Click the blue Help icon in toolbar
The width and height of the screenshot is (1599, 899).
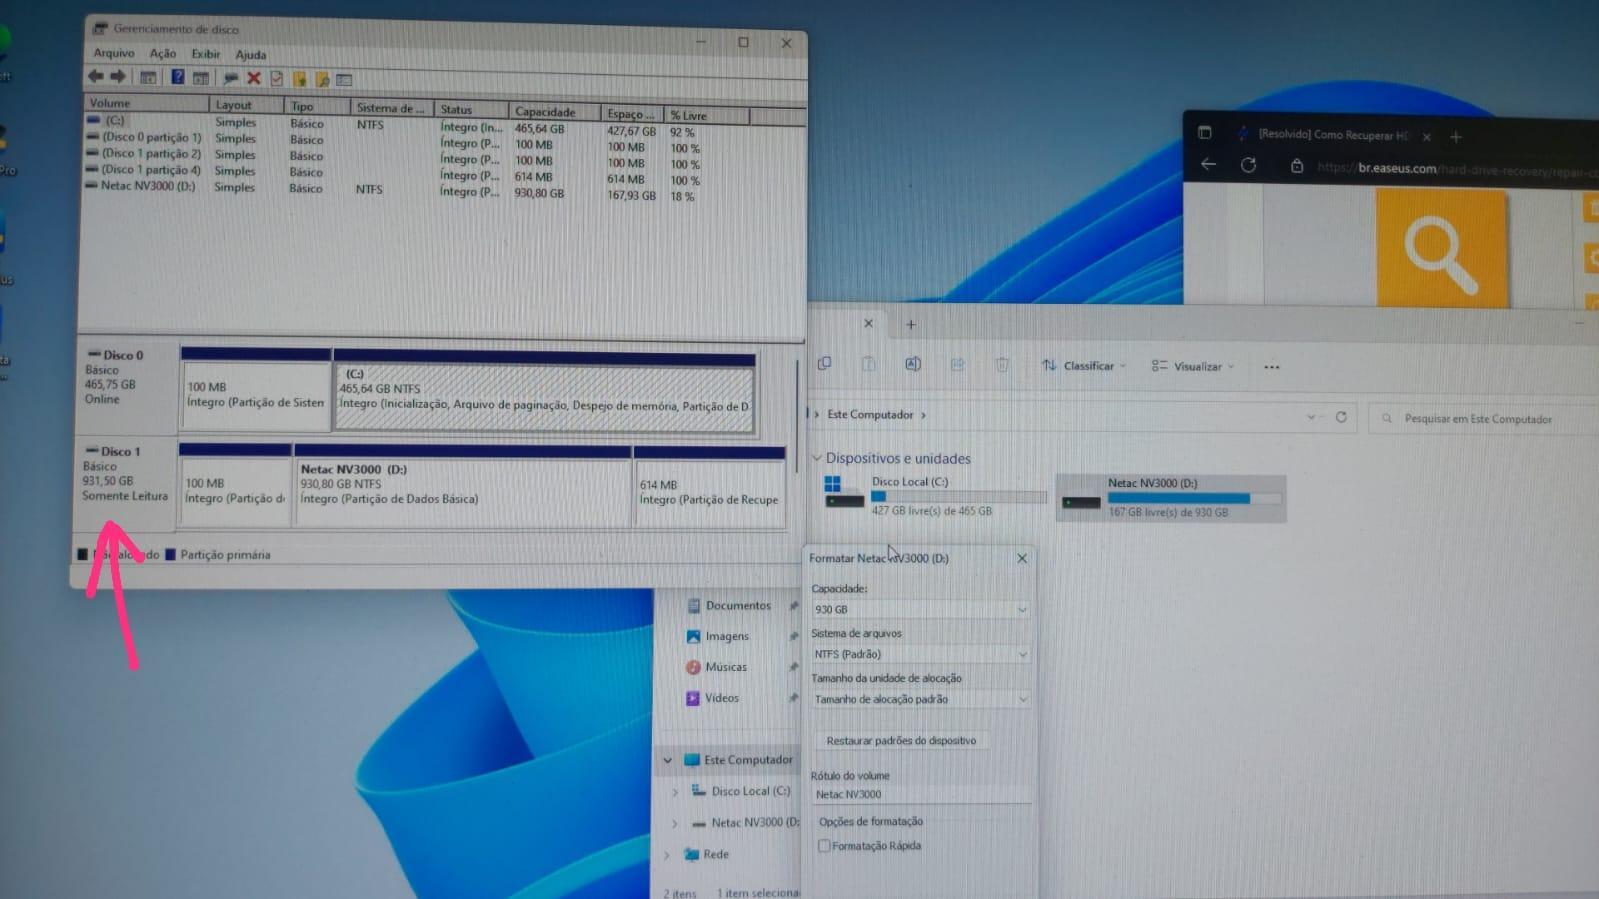tap(178, 77)
